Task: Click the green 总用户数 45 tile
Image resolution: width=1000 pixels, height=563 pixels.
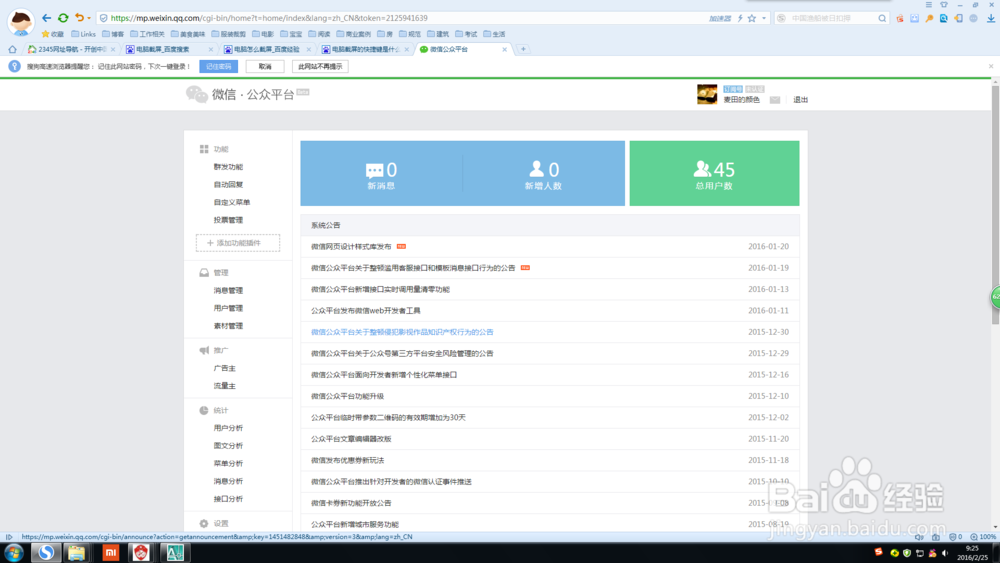Action: [x=714, y=173]
